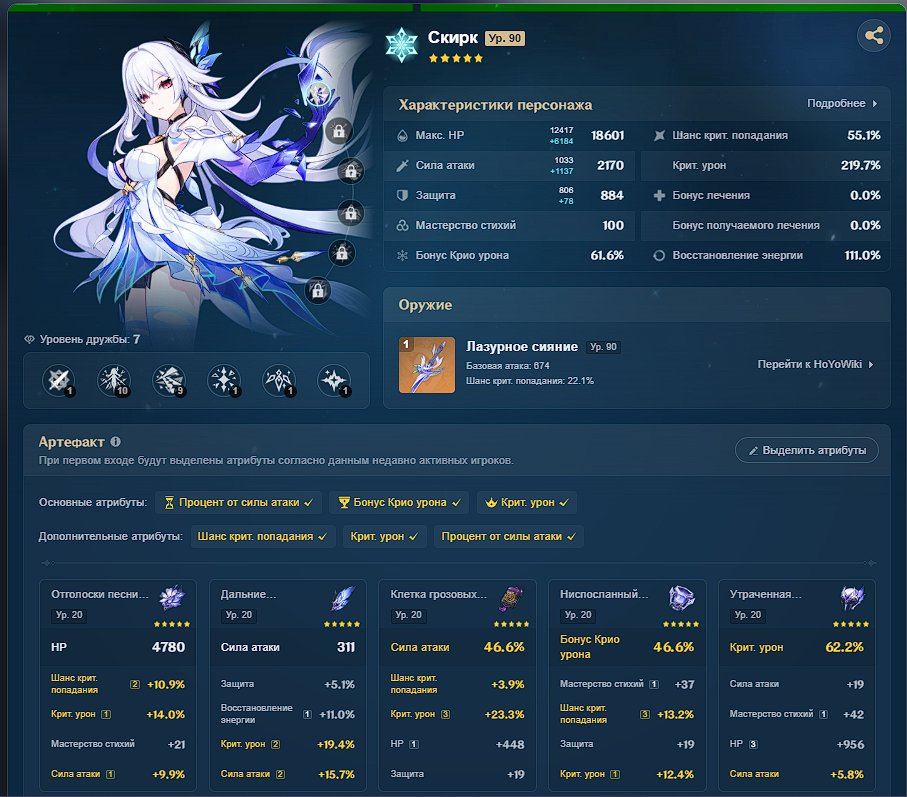
Task: Toggle sub attribute Шанс крит. попадания
Action: coord(263,537)
